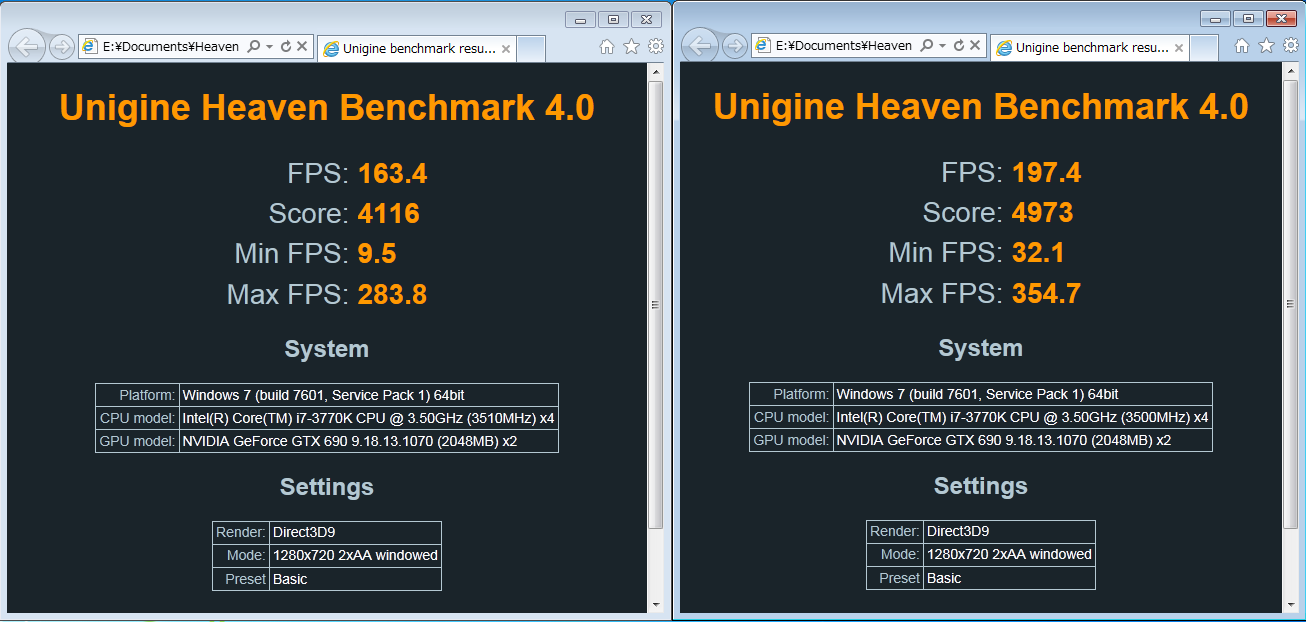
Task: Click the Forward arrow in left IE window
Action: [x=61, y=46]
